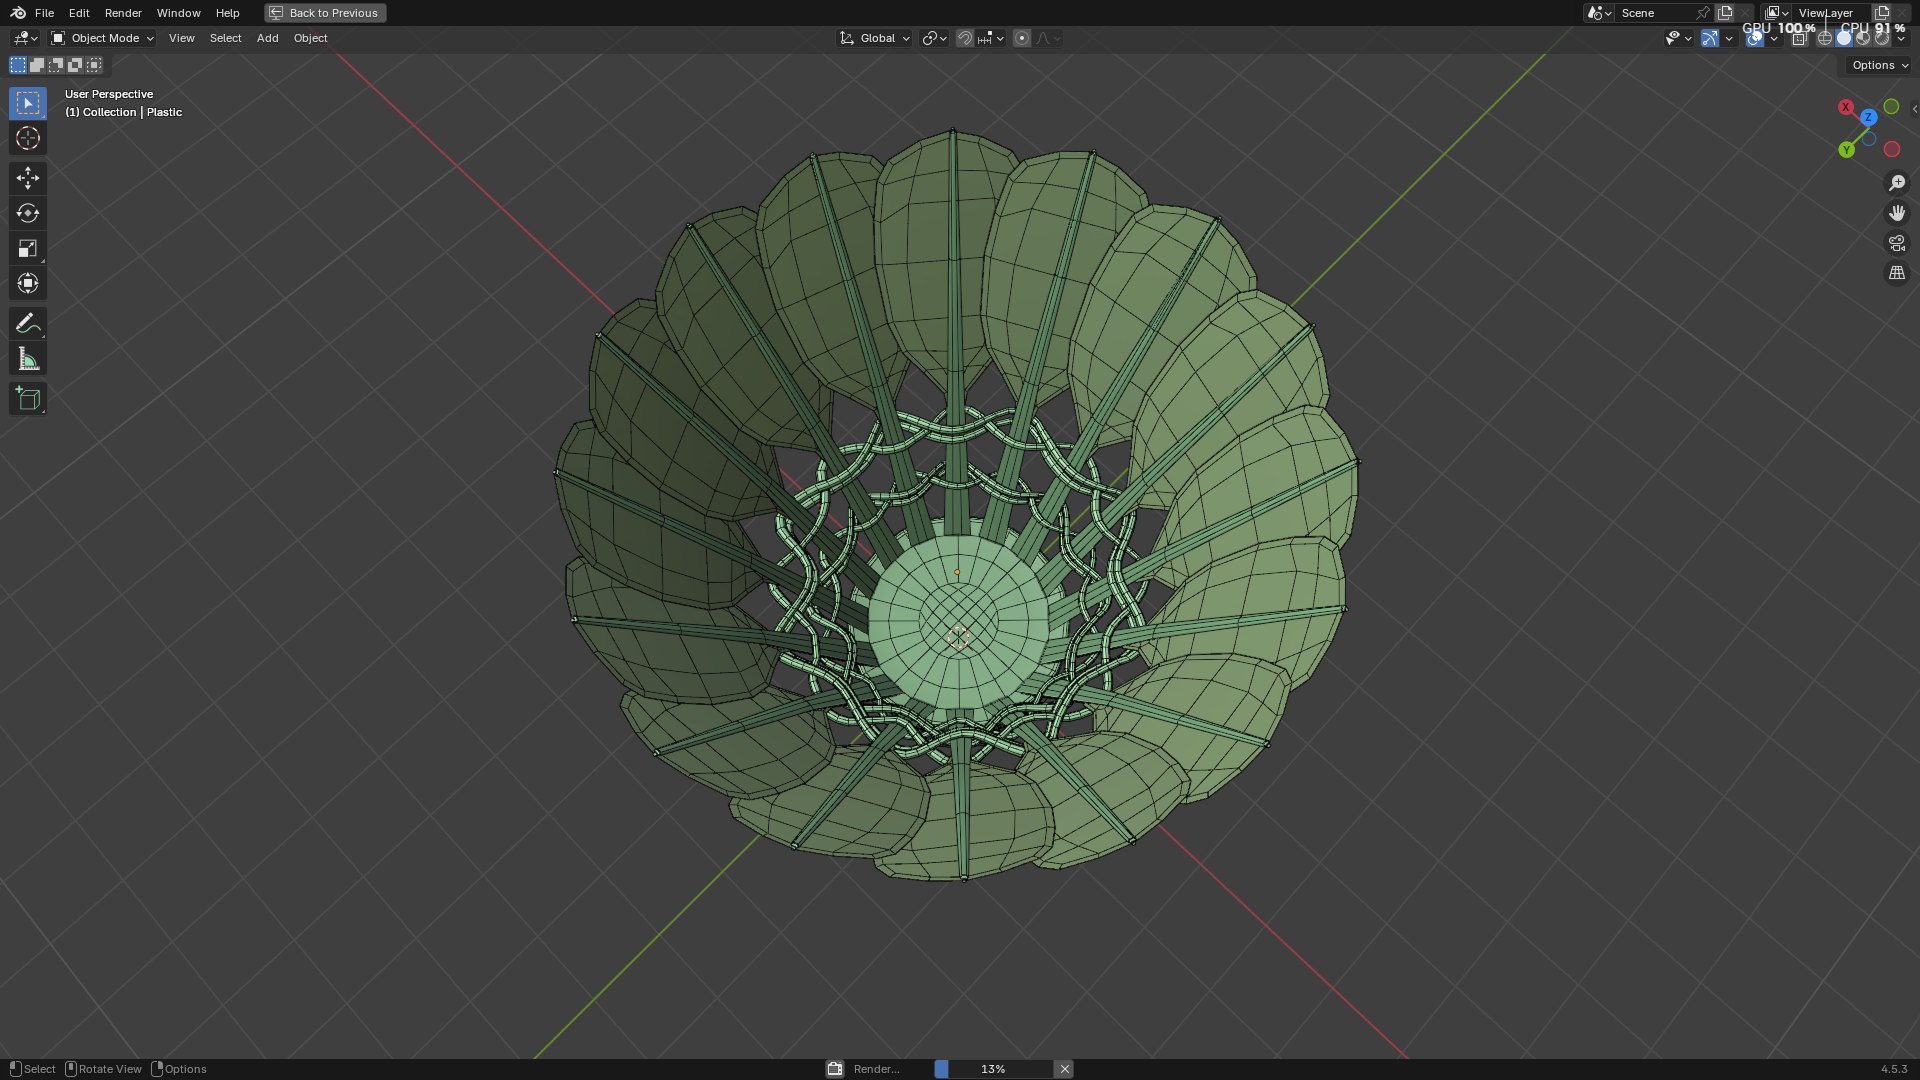Open the Render menu
This screenshot has width=1920, height=1080.
(x=123, y=13)
